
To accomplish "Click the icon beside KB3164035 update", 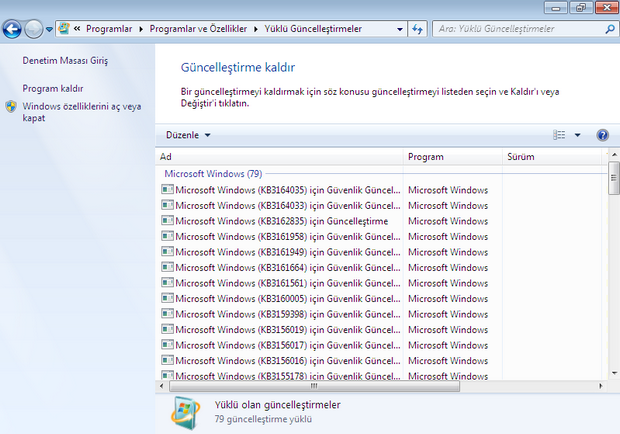I will (x=167, y=190).
